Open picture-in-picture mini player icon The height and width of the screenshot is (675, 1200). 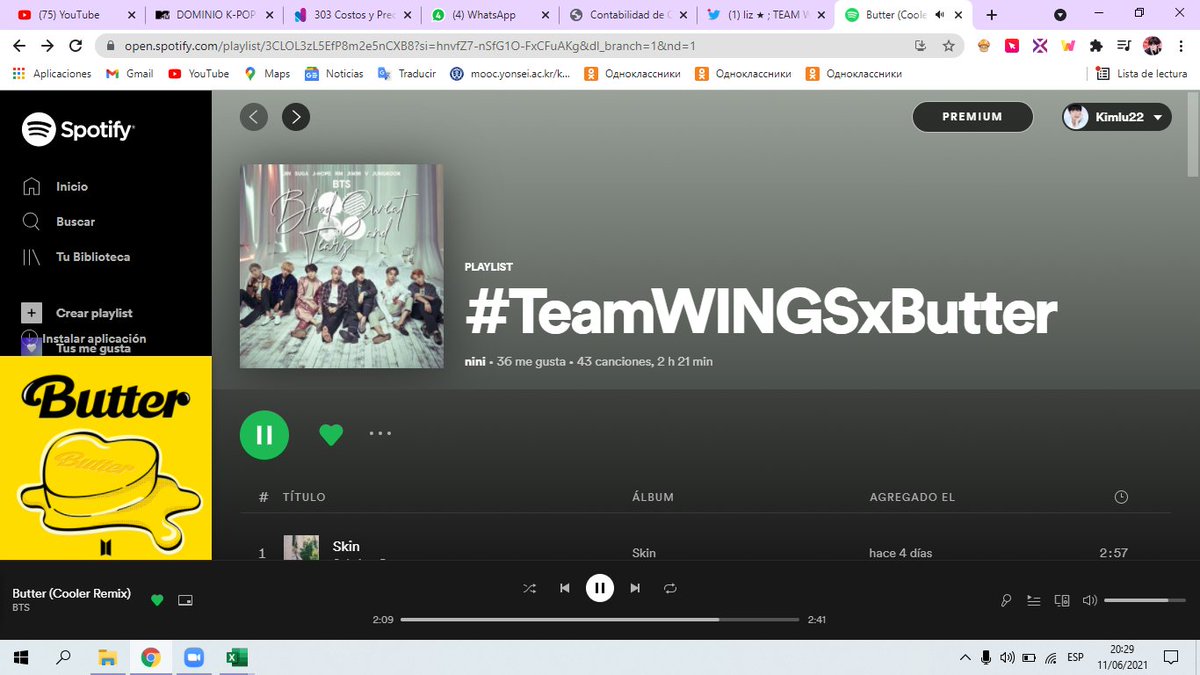pyautogui.click(x=184, y=600)
